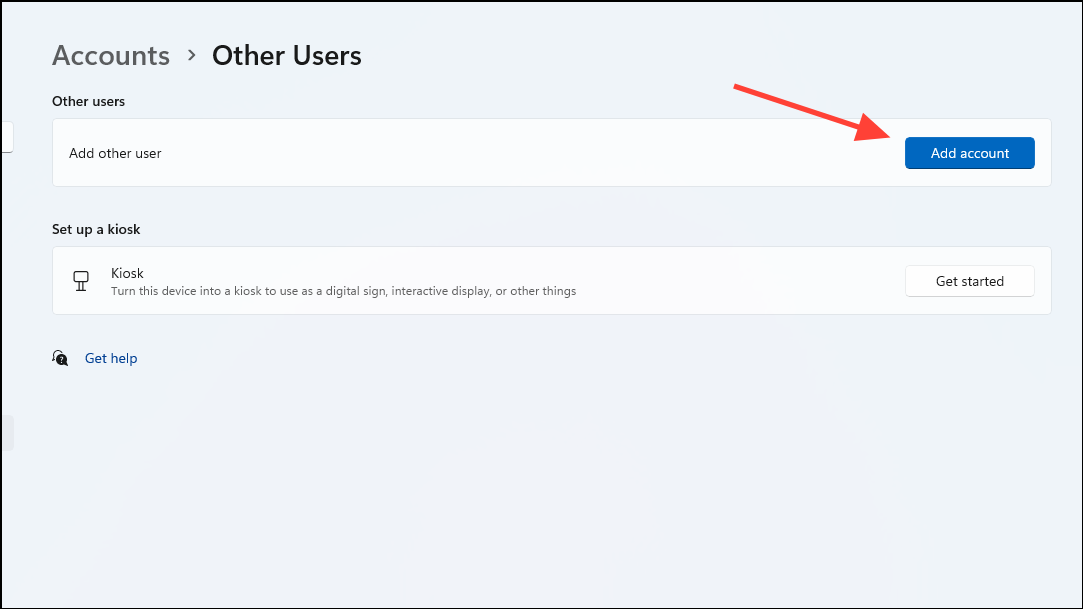
Task: Select the Other Users page title
Action: (287, 55)
